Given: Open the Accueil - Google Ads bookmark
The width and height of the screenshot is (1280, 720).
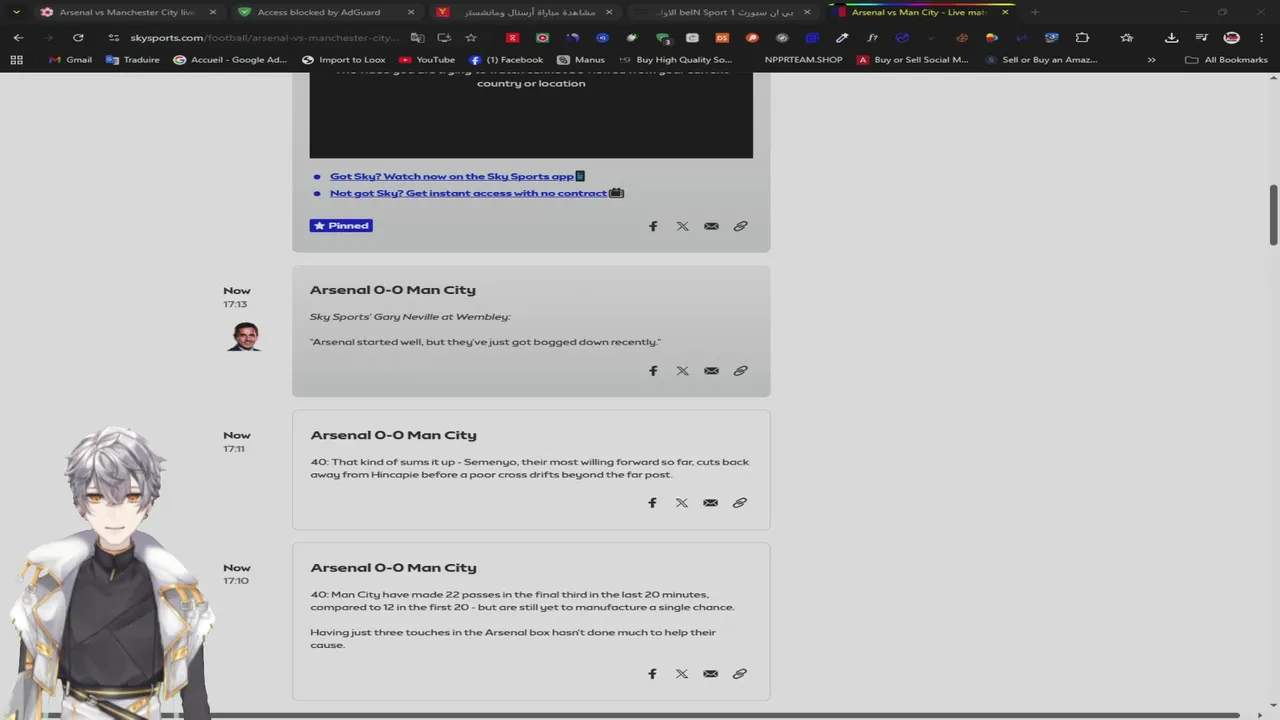Looking at the screenshot, I should tap(230, 60).
